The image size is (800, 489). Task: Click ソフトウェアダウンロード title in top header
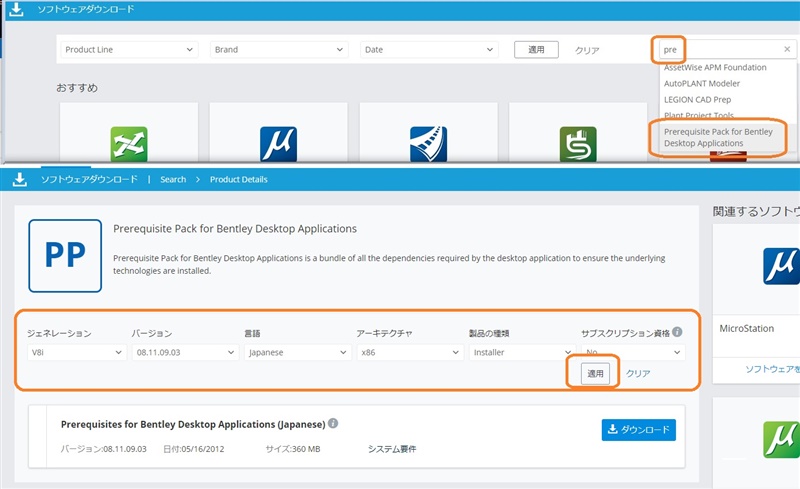point(86,9)
